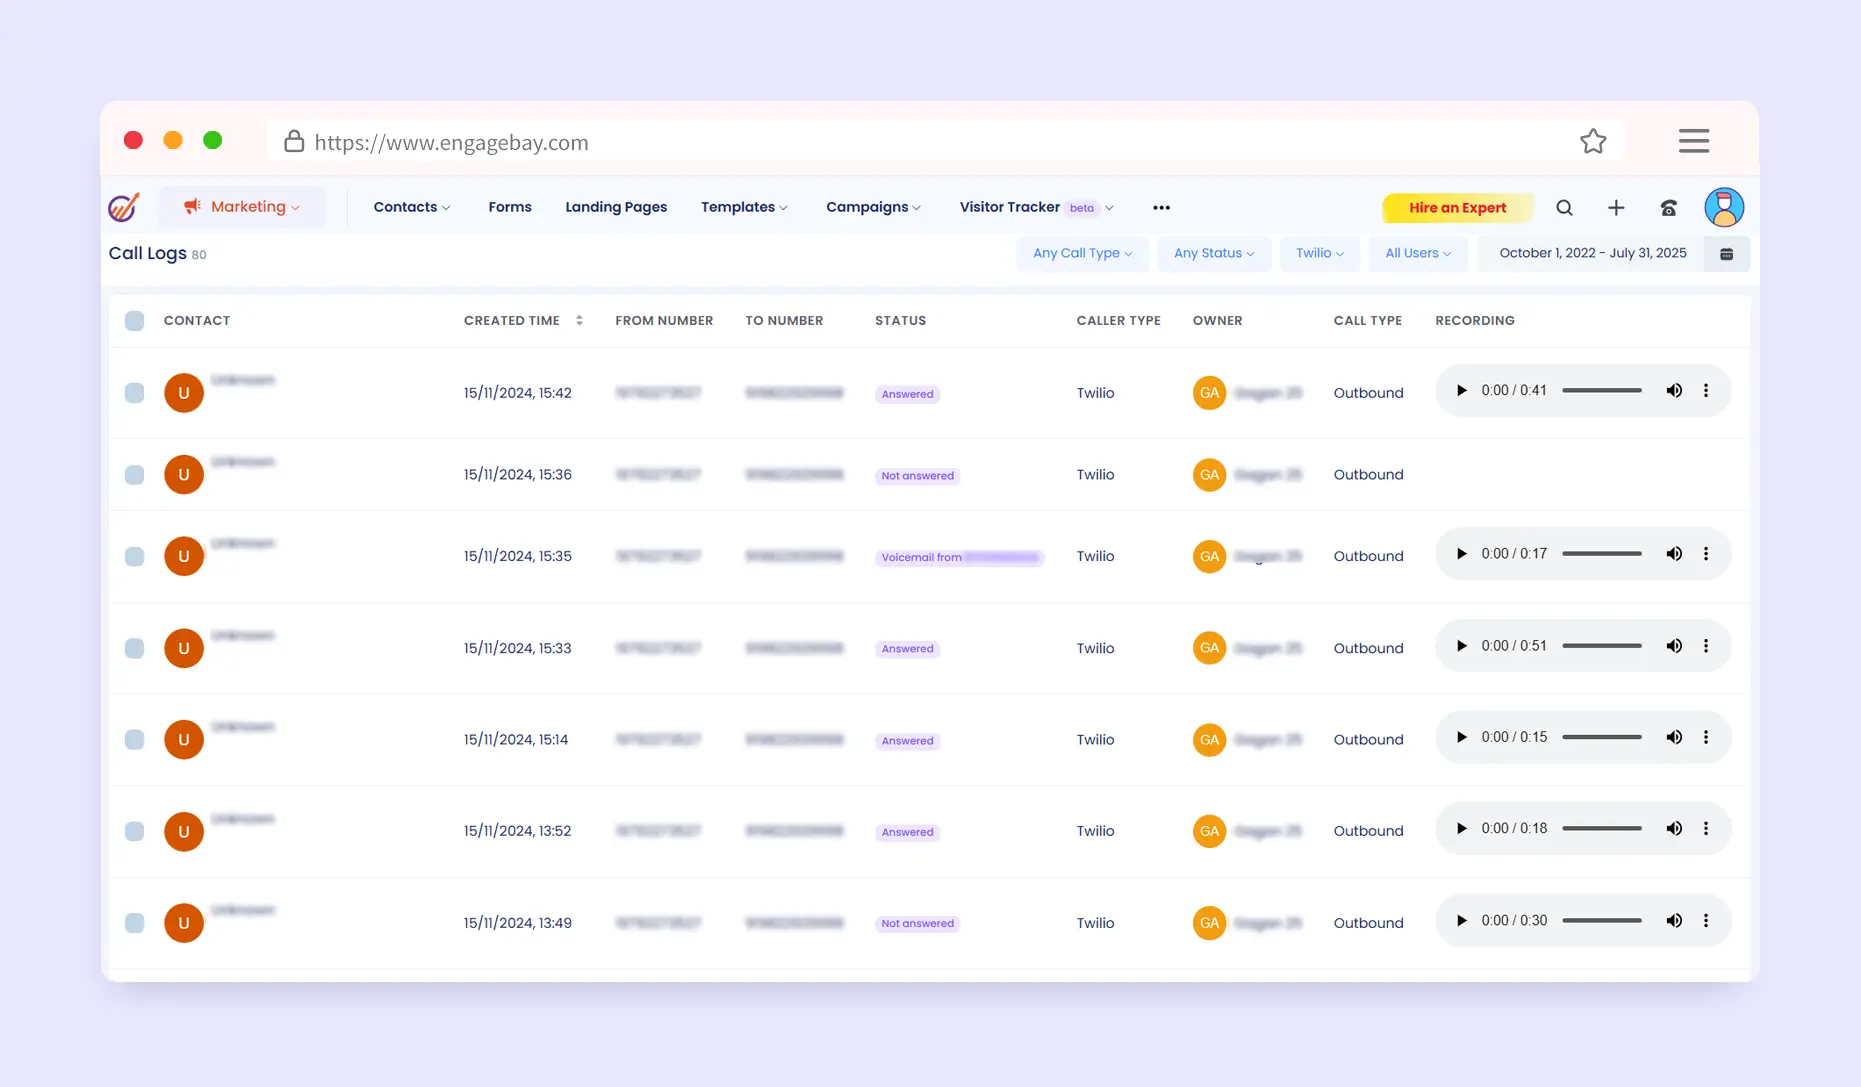Seek the 0:30 recording progress slider
Screen dimensions: 1861x1087
1601,921
